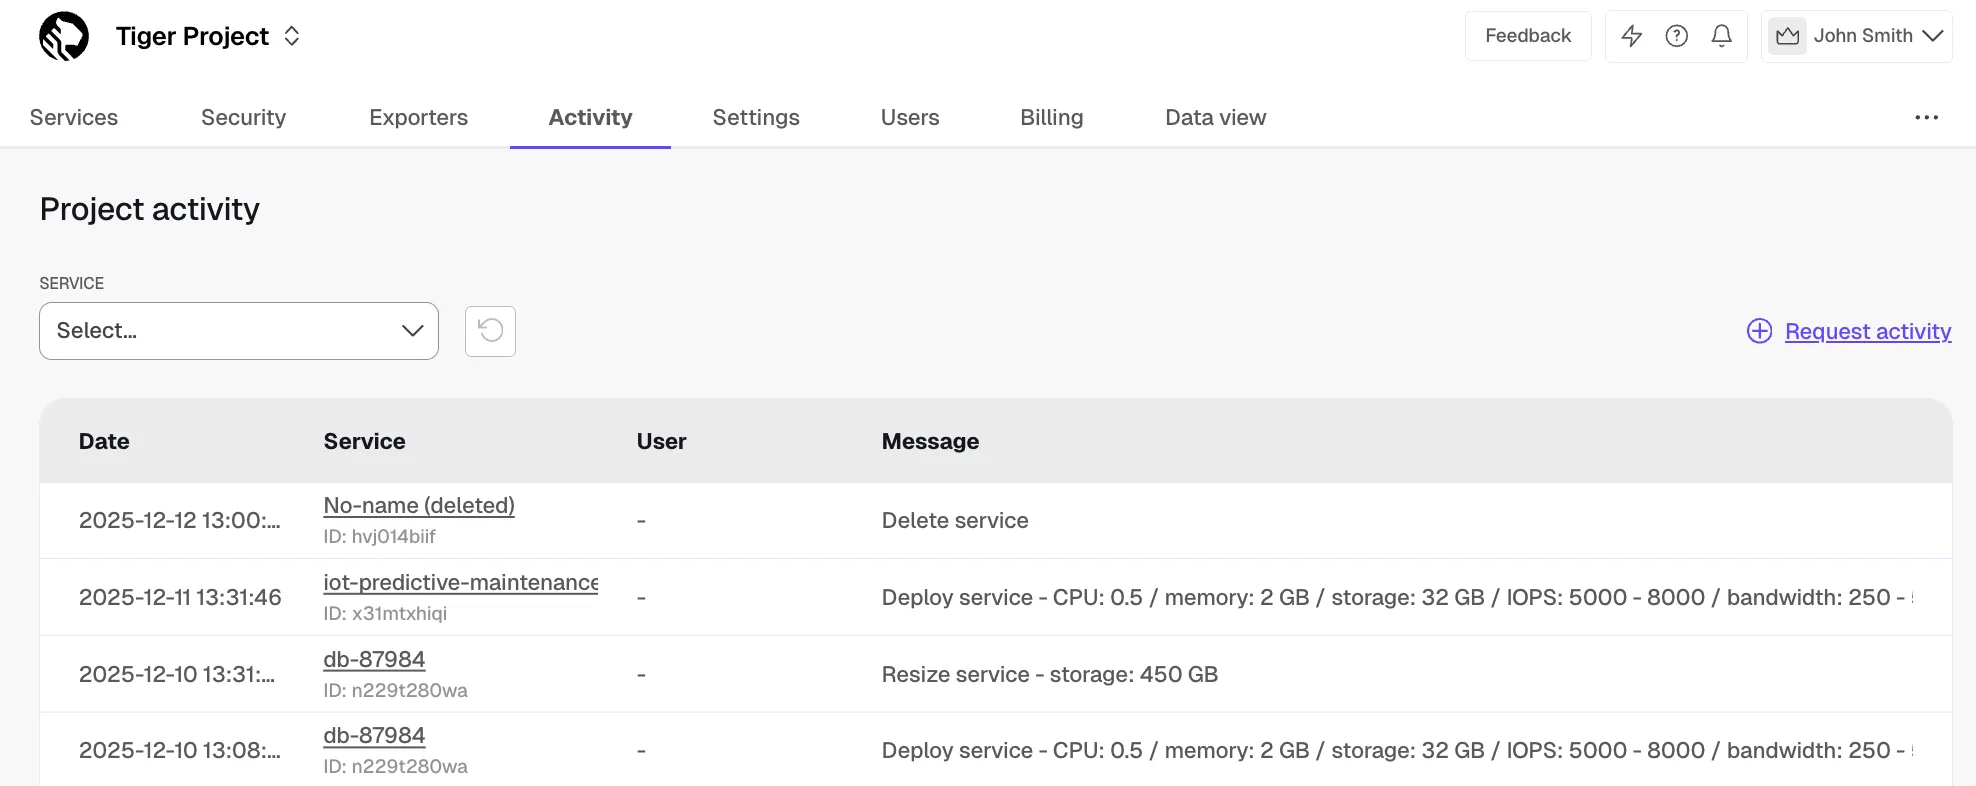Screen dimensions: 1976x786
Task: Click the 'Project activity' heading
Action: [150, 209]
